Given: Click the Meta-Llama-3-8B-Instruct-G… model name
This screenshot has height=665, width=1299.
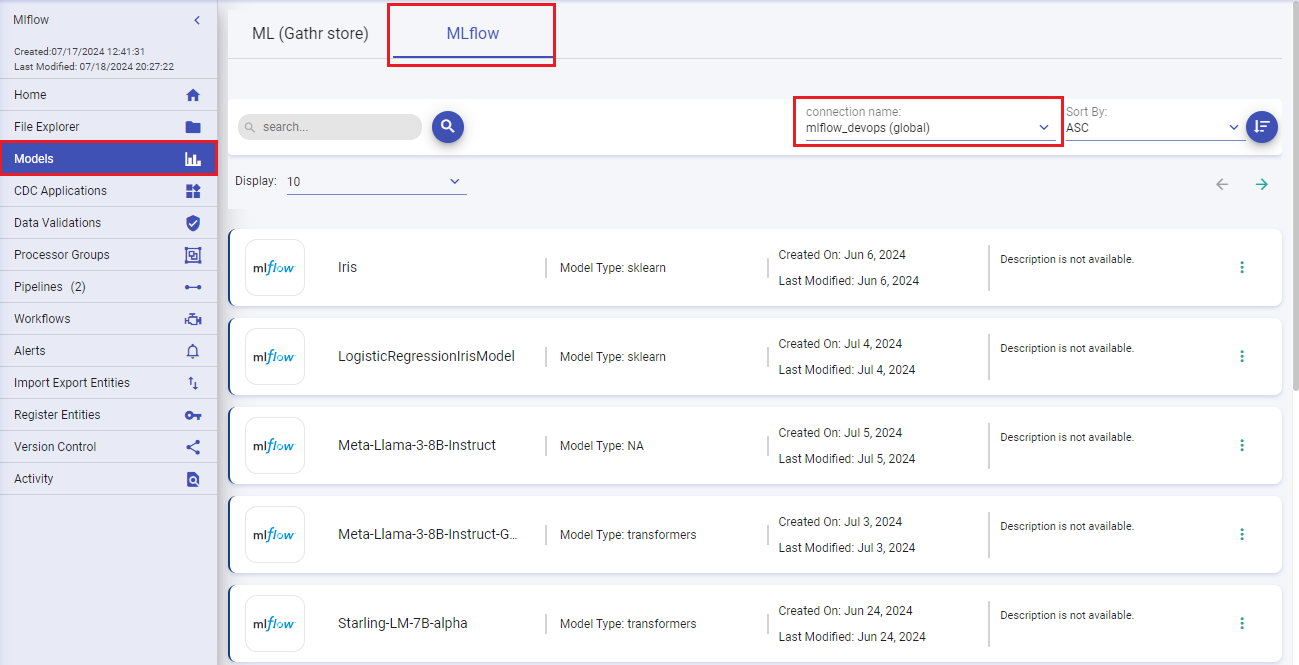Looking at the screenshot, I should coord(428,534).
